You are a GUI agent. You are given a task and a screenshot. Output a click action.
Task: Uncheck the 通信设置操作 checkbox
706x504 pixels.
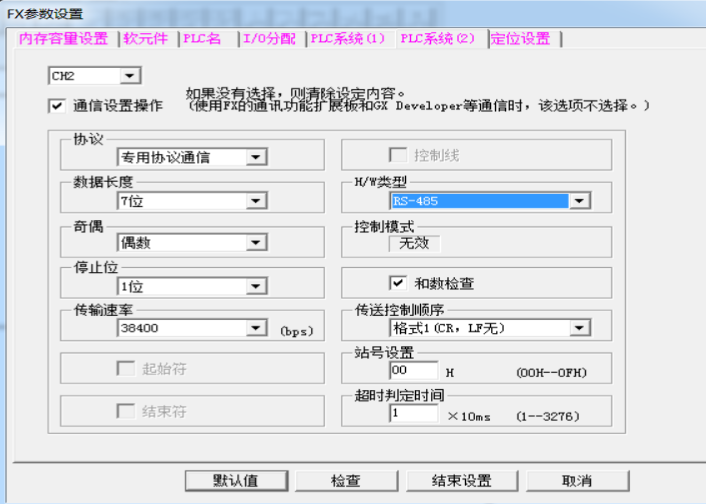tap(55, 105)
